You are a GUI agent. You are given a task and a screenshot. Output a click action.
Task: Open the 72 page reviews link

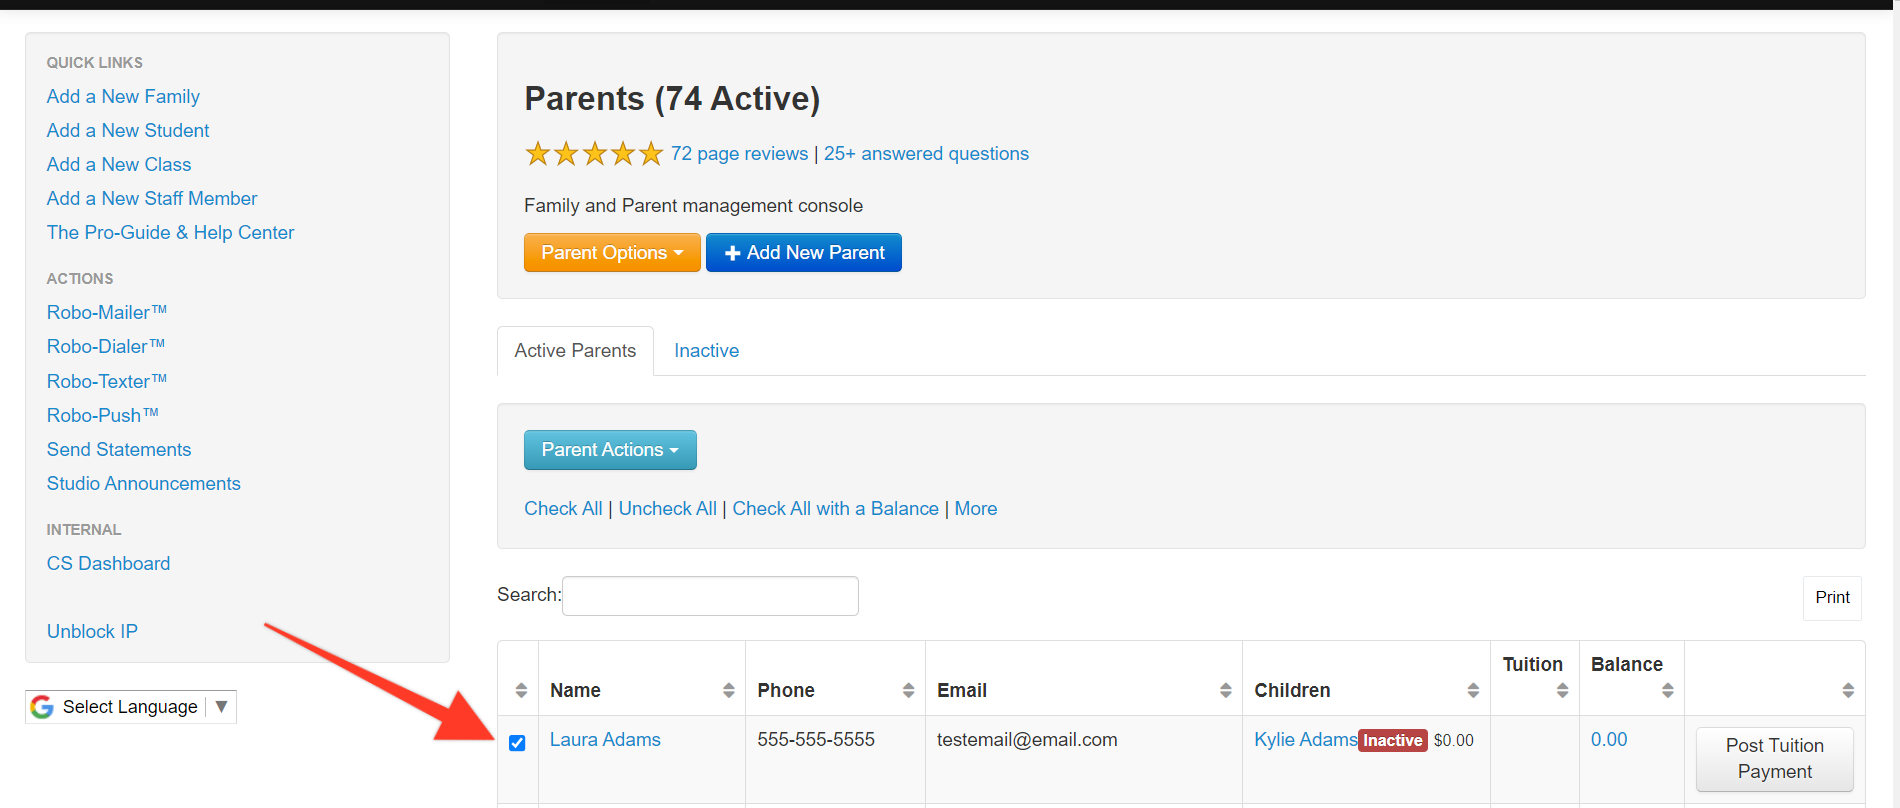pos(739,154)
